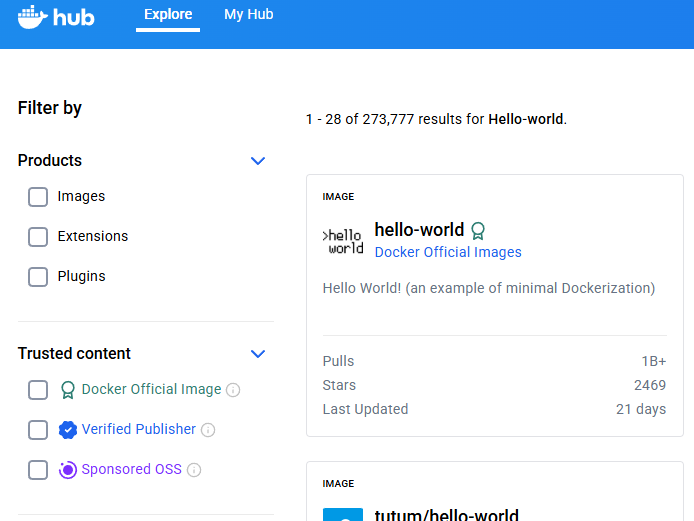Click the Pulls 1B+ value

pos(654,361)
